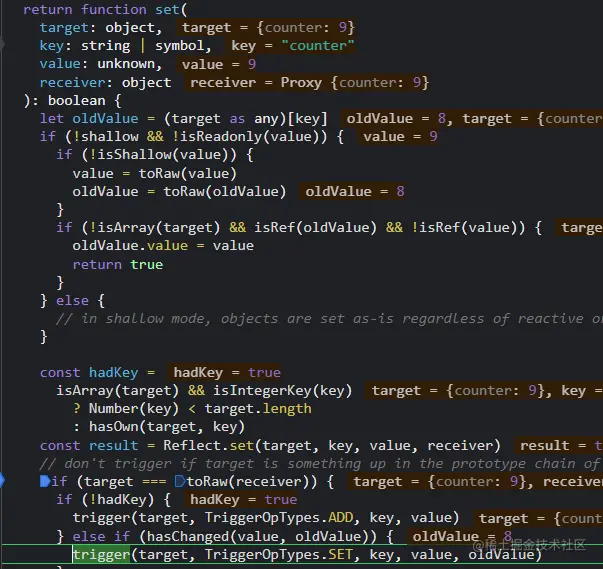The height and width of the screenshot is (569, 603).
Task: Click the "): boolean {" line
Action: [72, 100]
